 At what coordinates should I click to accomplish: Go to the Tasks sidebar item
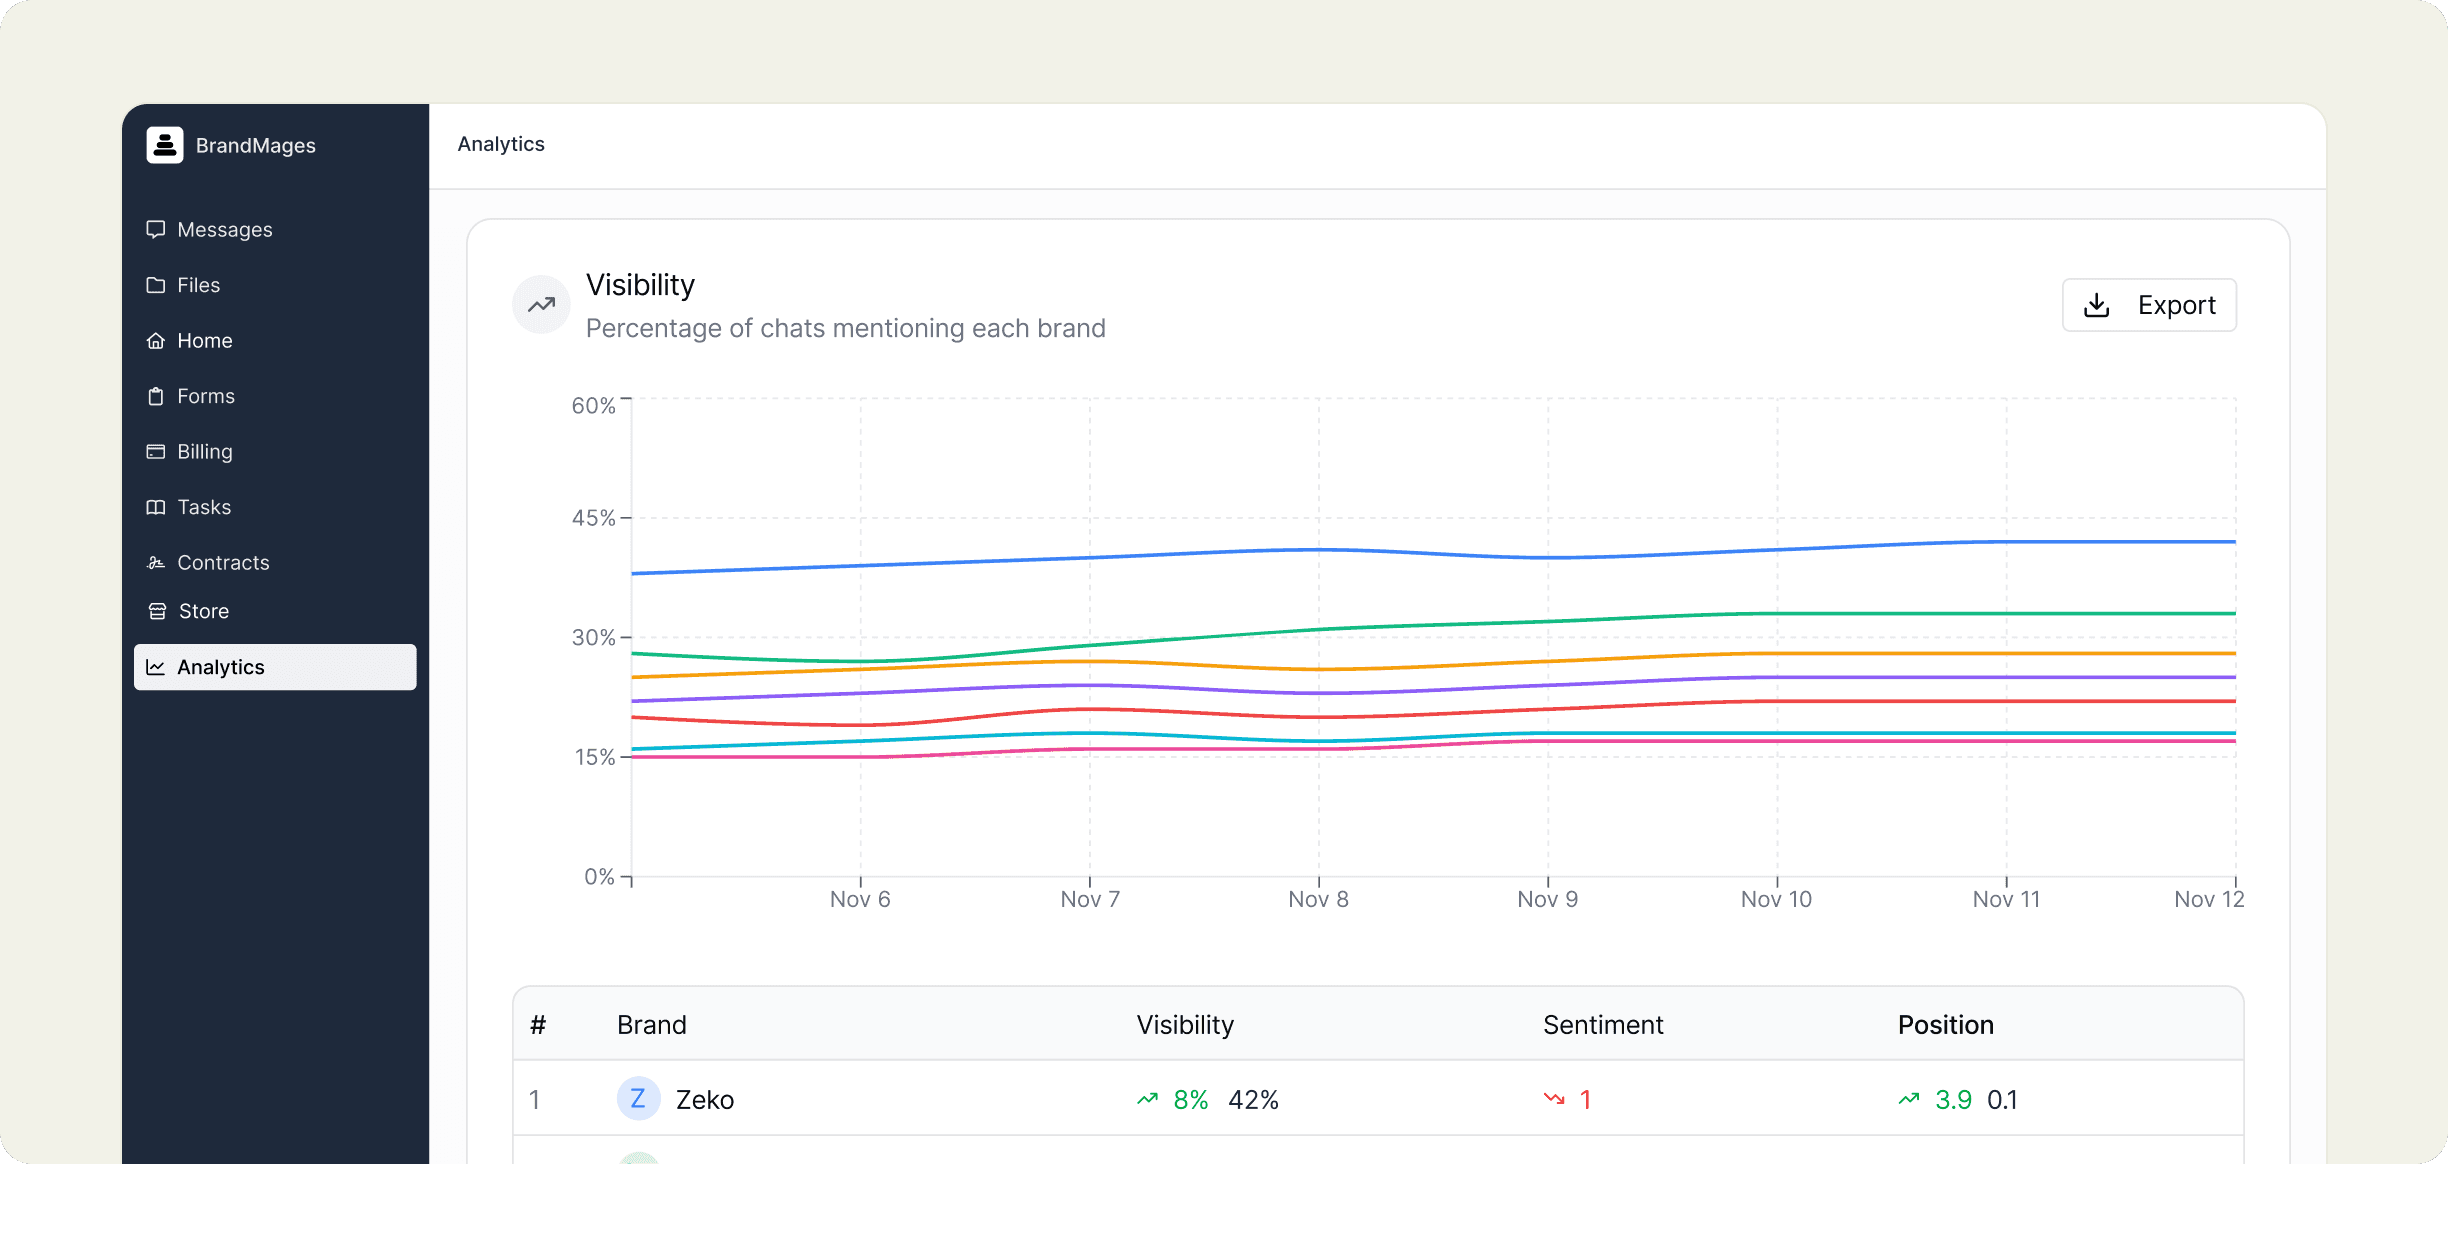pyautogui.click(x=204, y=507)
